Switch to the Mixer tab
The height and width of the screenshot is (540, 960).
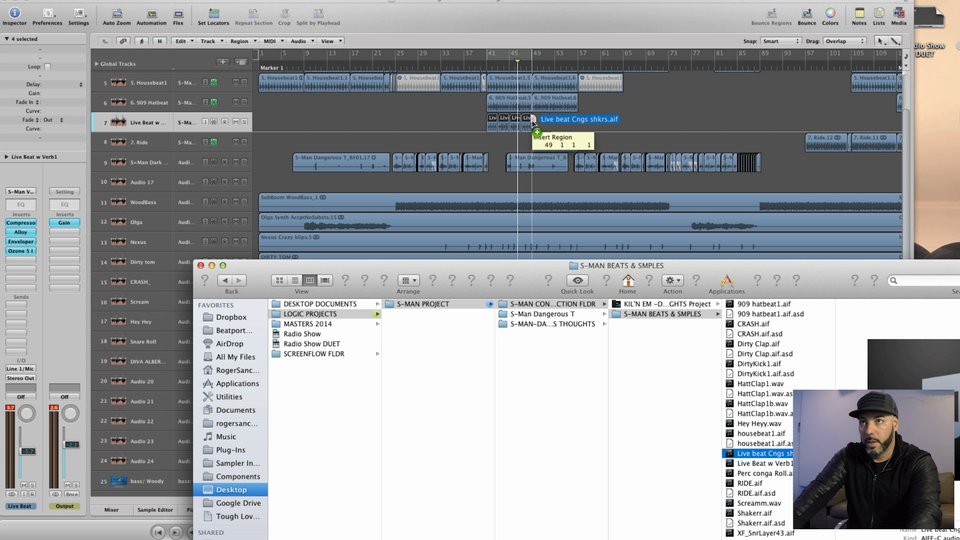pyautogui.click(x=111, y=509)
